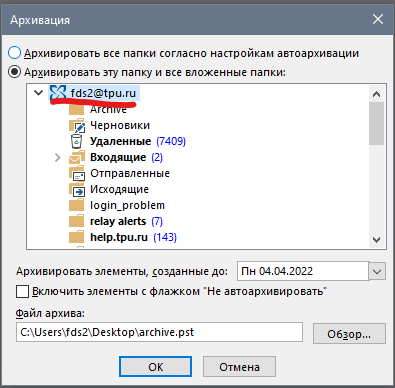Enable include items flagged Не автоархивировать
The image size is (395, 388).
[x=22, y=291]
